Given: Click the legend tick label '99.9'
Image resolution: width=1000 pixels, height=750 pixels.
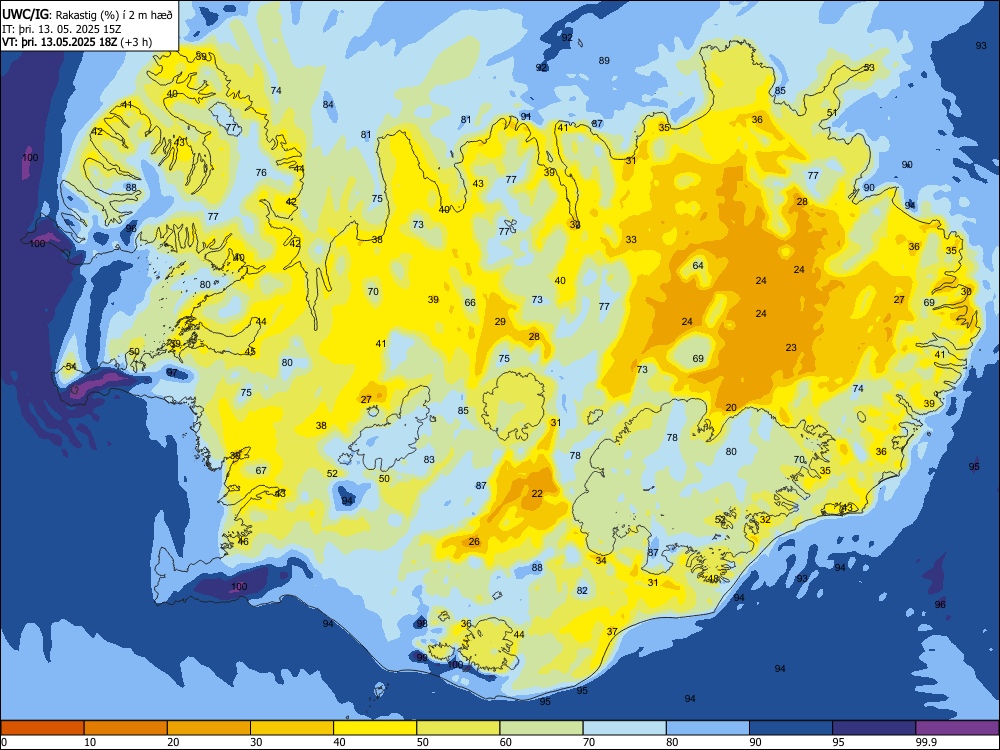Looking at the screenshot, I should click(x=925, y=742).
